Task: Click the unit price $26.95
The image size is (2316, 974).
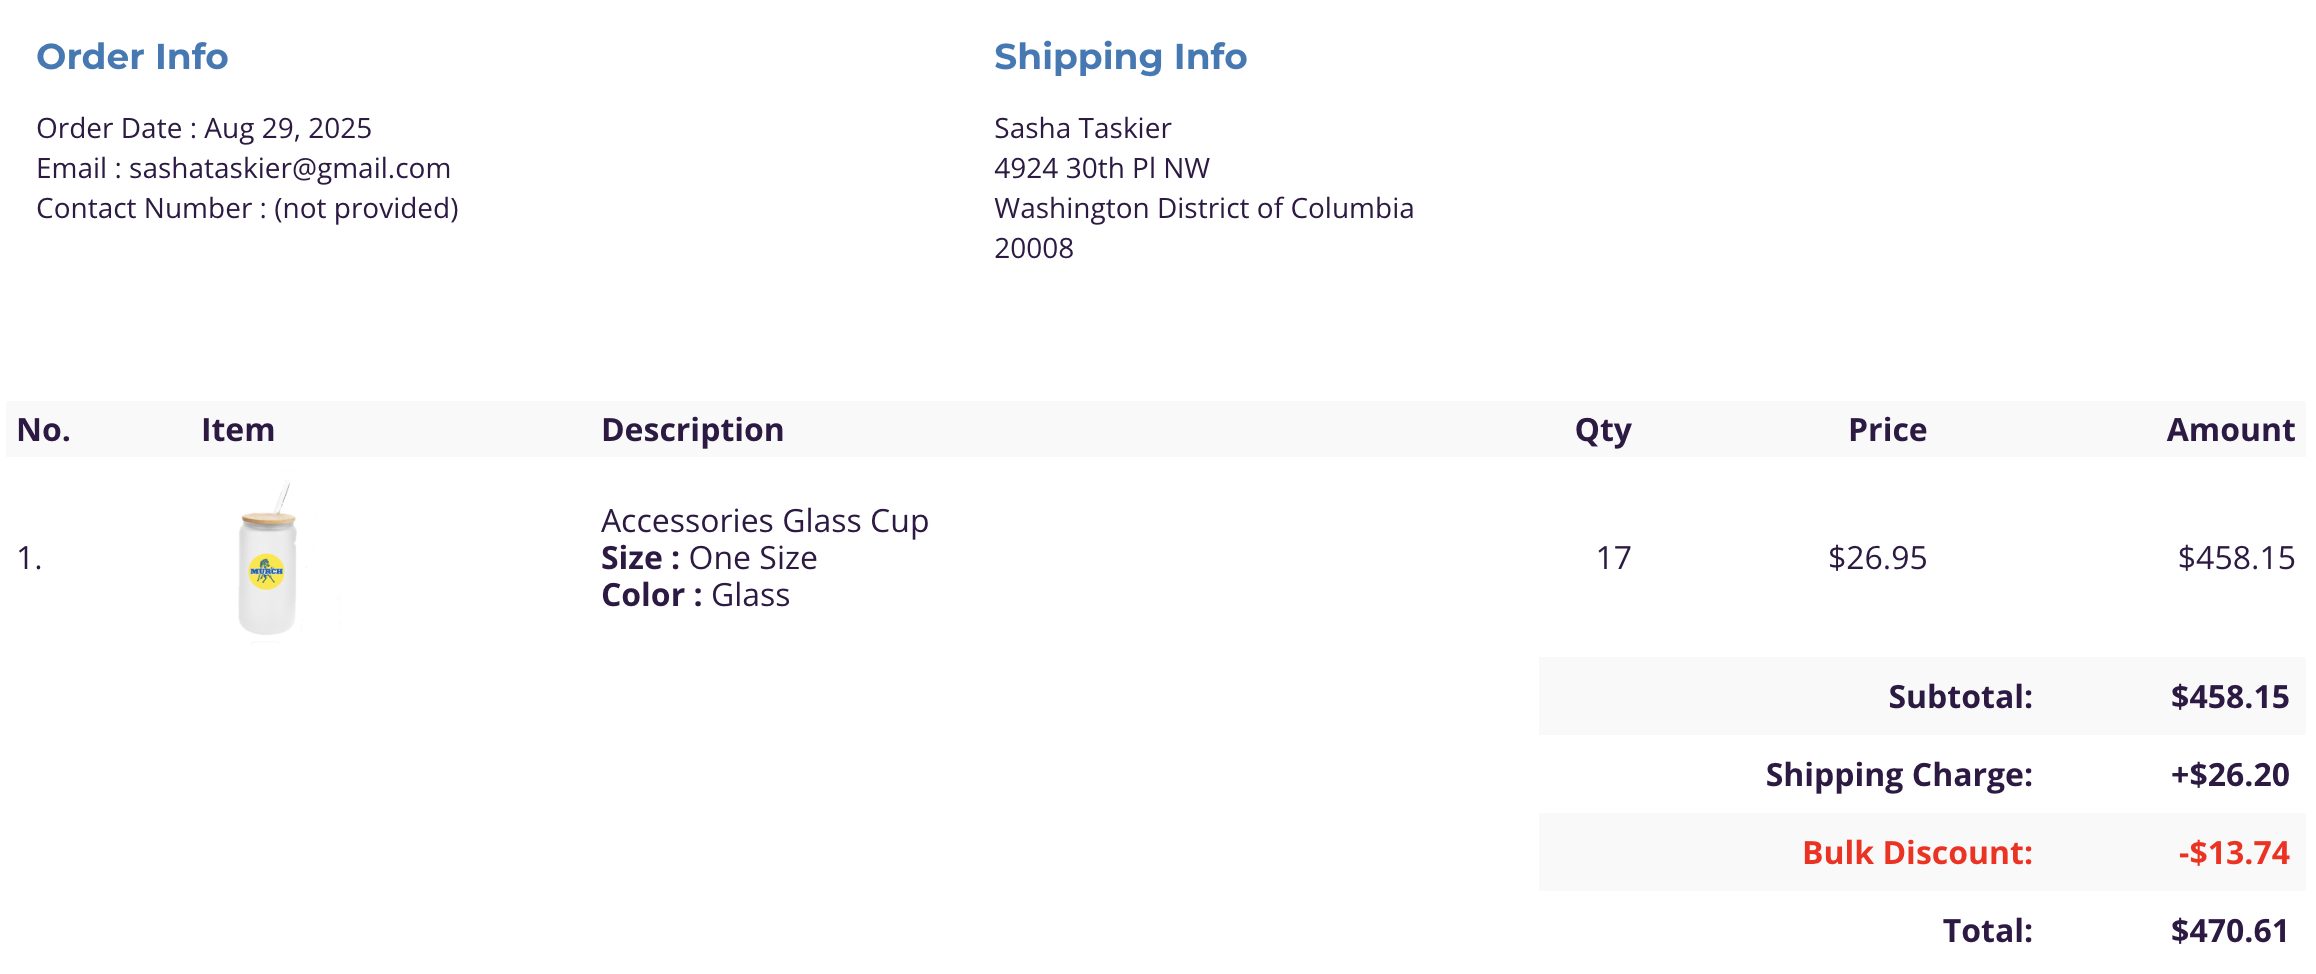Action: click(x=1876, y=558)
